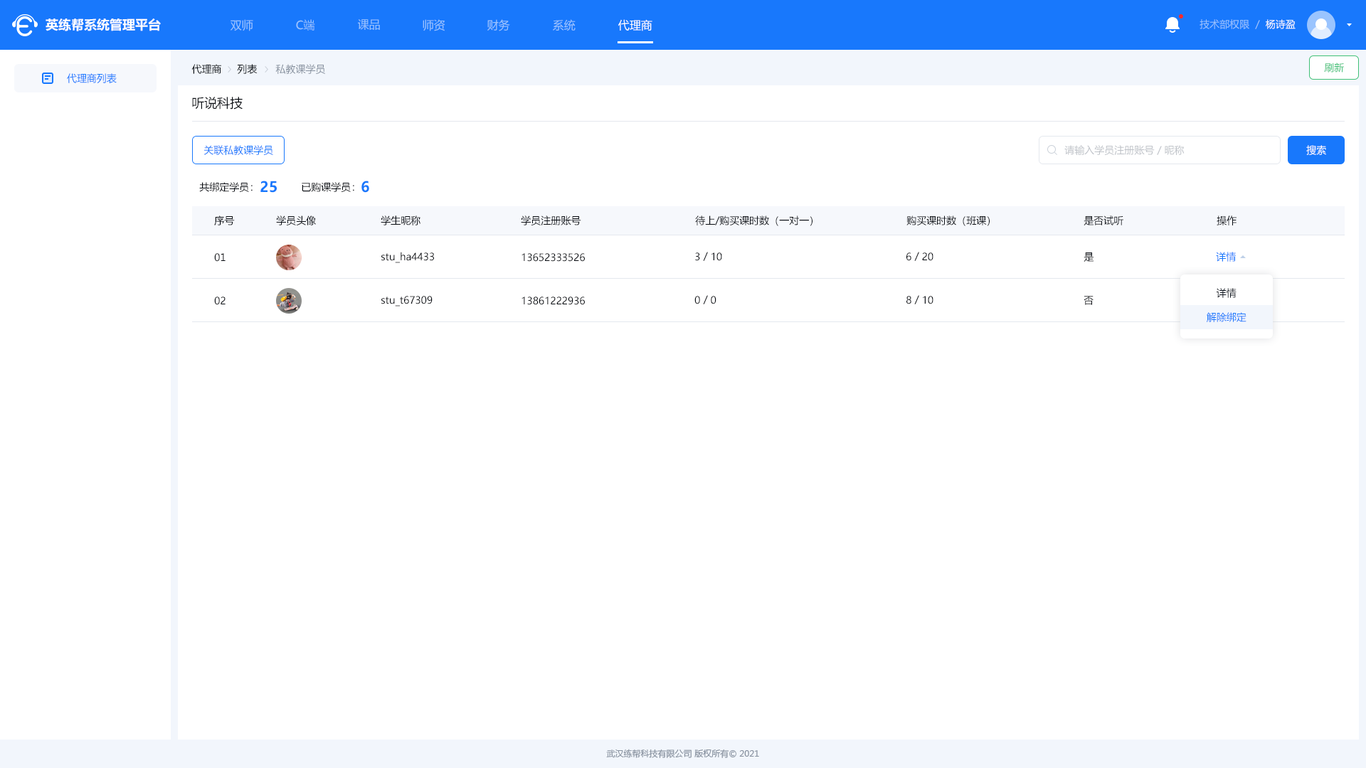Click the 技术部权限 label
The image size is (1366, 768).
pyautogui.click(x=1224, y=25)
